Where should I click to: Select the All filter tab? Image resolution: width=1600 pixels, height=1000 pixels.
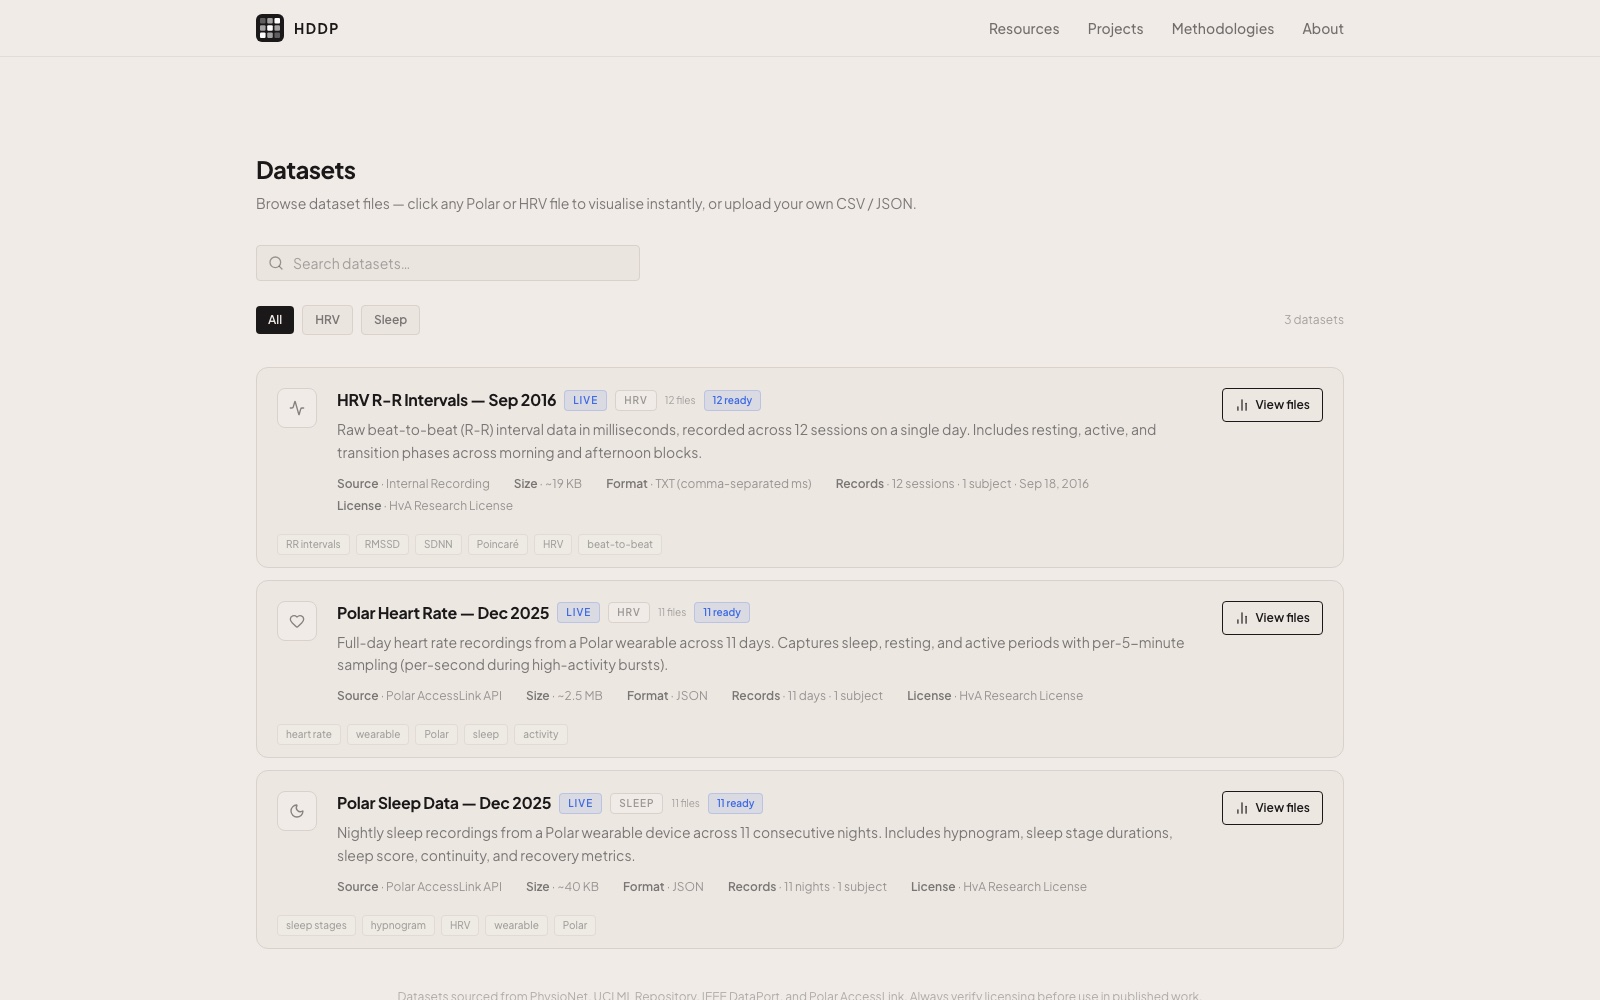(x=275, y=320)
